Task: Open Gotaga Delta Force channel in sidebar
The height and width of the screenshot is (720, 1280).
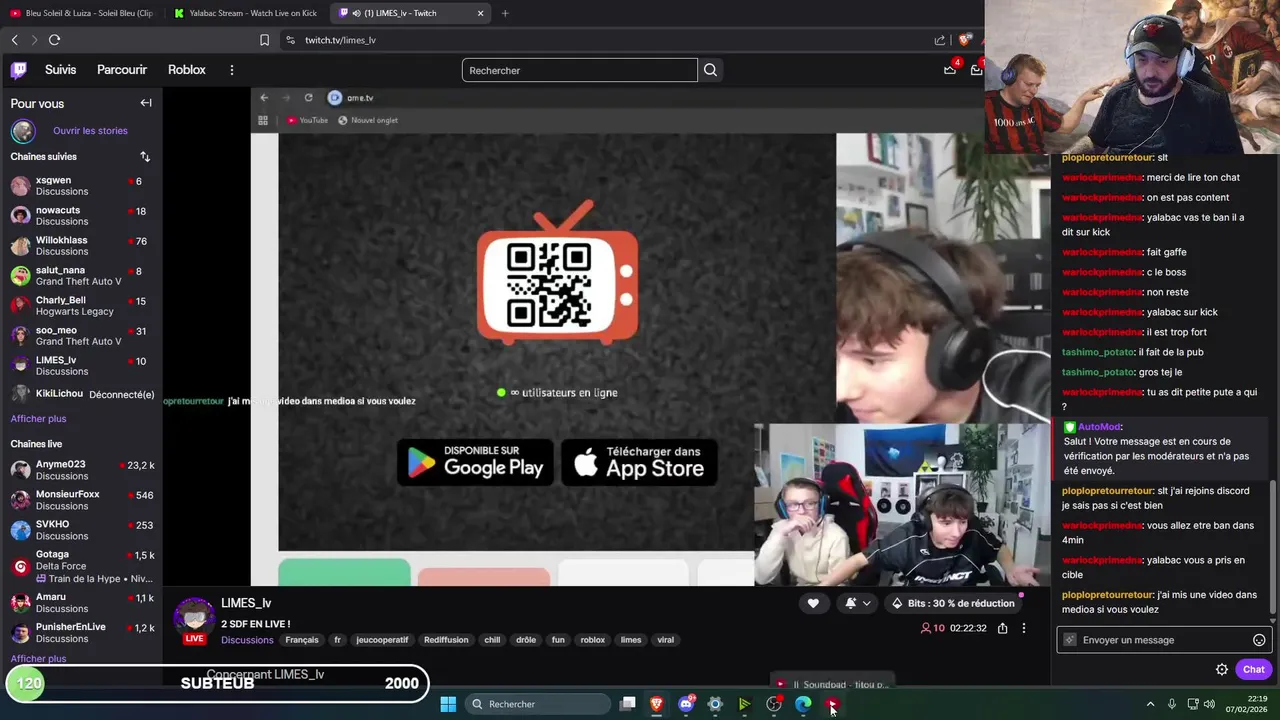Action: pos(81,566)
